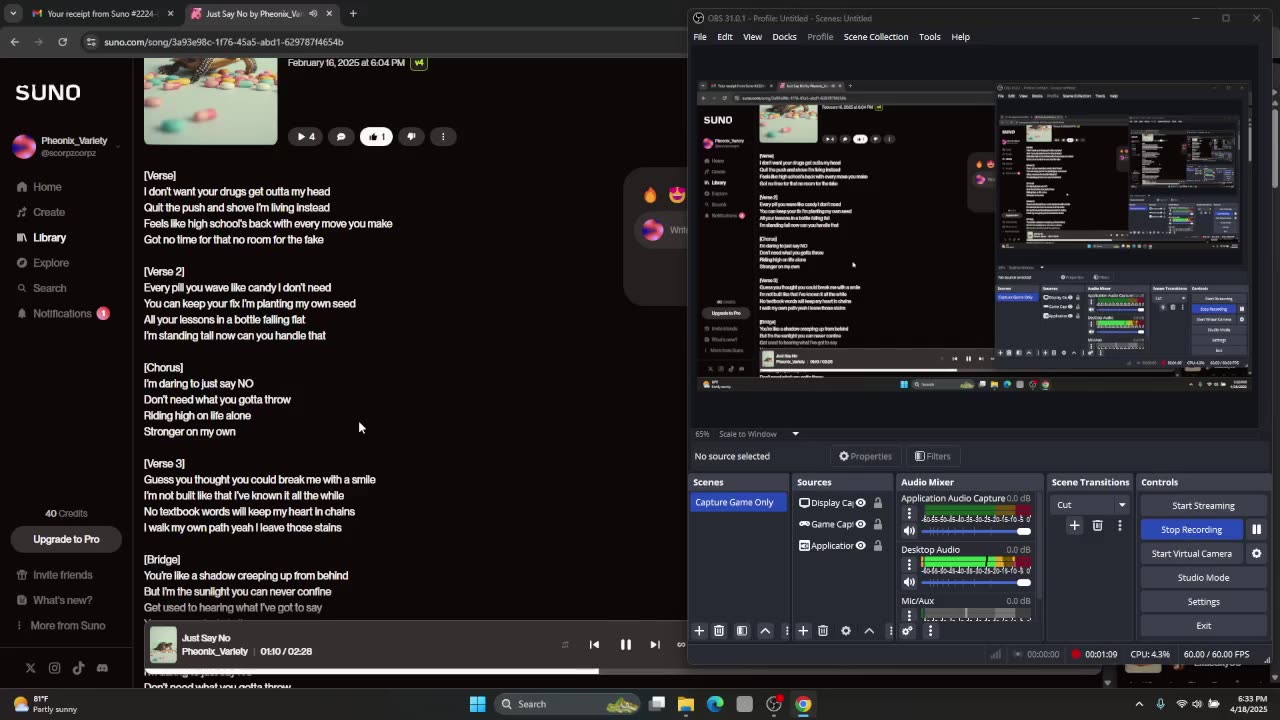This screenshot has width=1280, height=720.
Task: Open the OBS Tools menu
Action: pyautogui.click(x=929, y=37)
